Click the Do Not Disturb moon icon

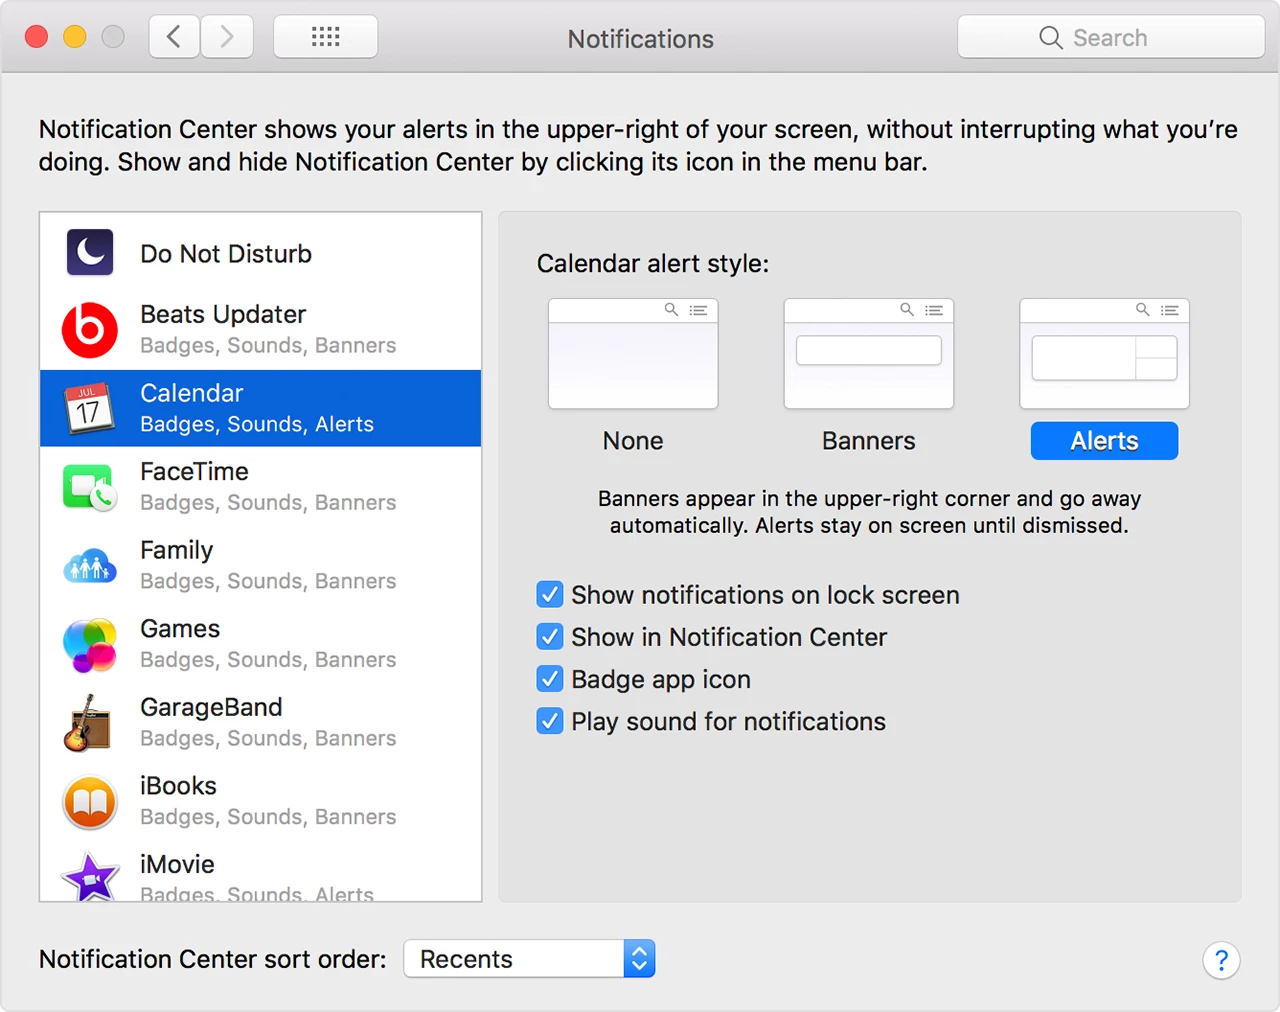pos(90,252)
